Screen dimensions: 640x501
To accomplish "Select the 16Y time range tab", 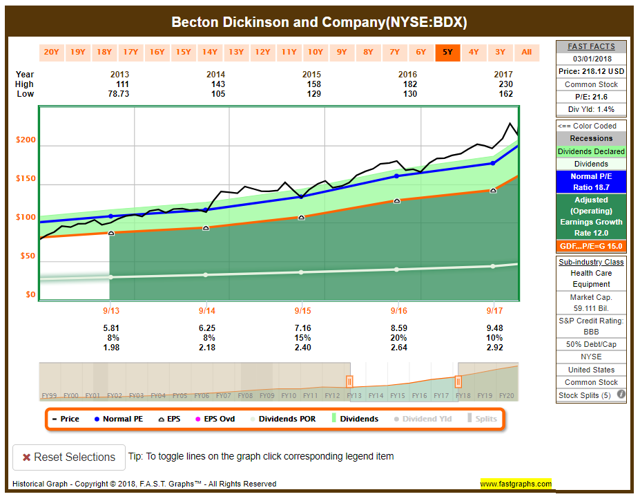I will click(157, 53).
